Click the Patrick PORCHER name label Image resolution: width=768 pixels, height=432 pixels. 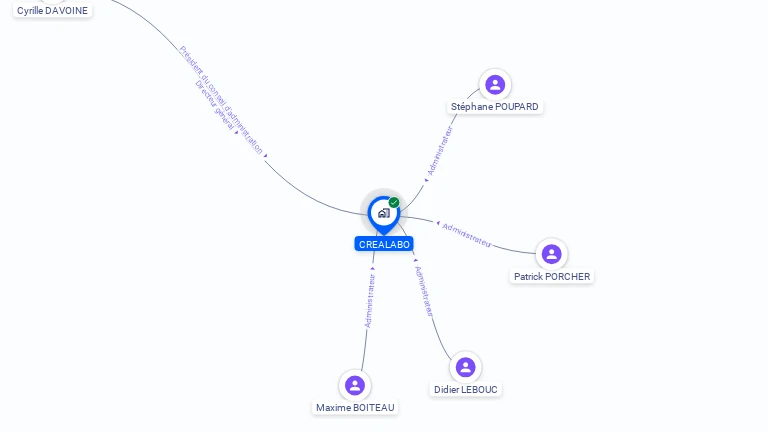(x=552, y=277)
